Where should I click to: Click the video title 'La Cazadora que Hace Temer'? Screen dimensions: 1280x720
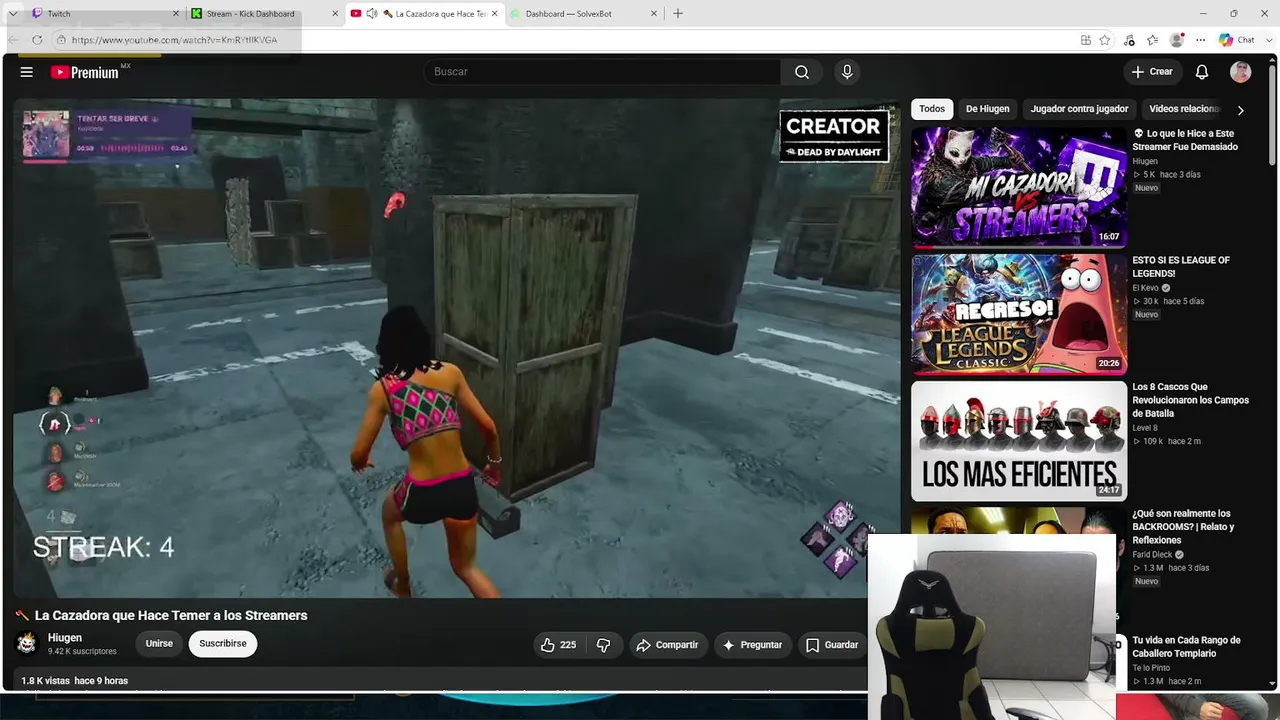pos(171,616)
